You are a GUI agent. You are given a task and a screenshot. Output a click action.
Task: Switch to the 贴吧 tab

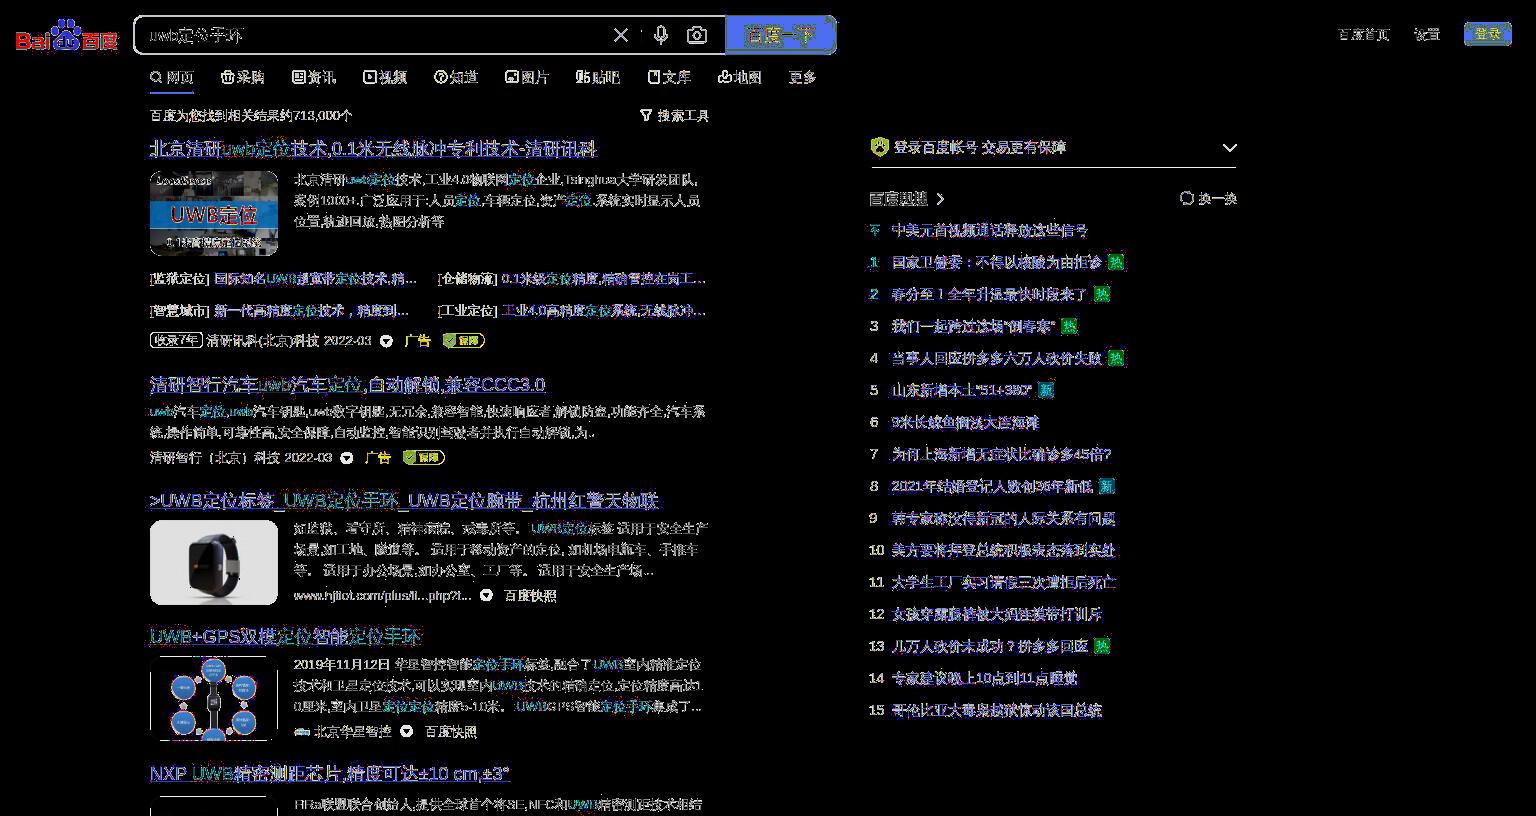pyautogui.click(x=598, y=77)
